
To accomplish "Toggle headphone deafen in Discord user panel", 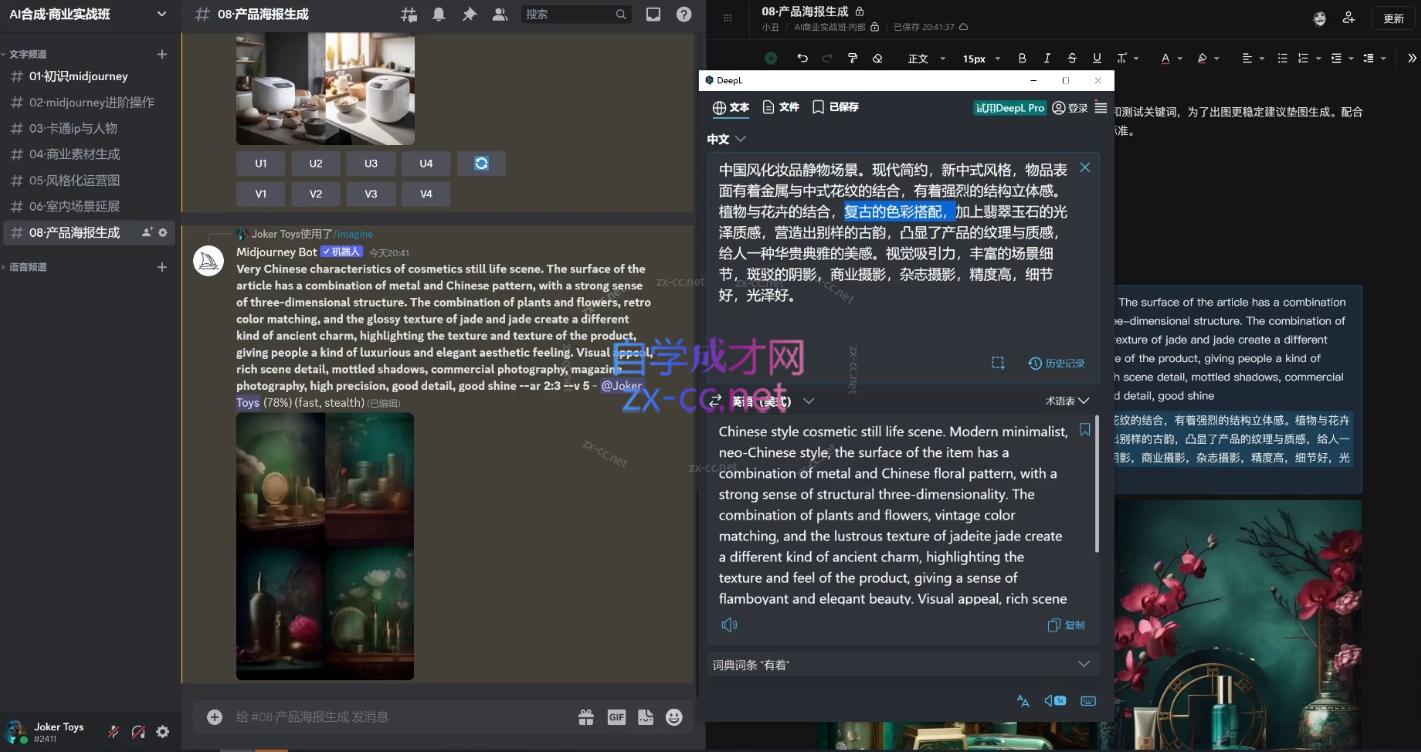I will click(138, 732).
